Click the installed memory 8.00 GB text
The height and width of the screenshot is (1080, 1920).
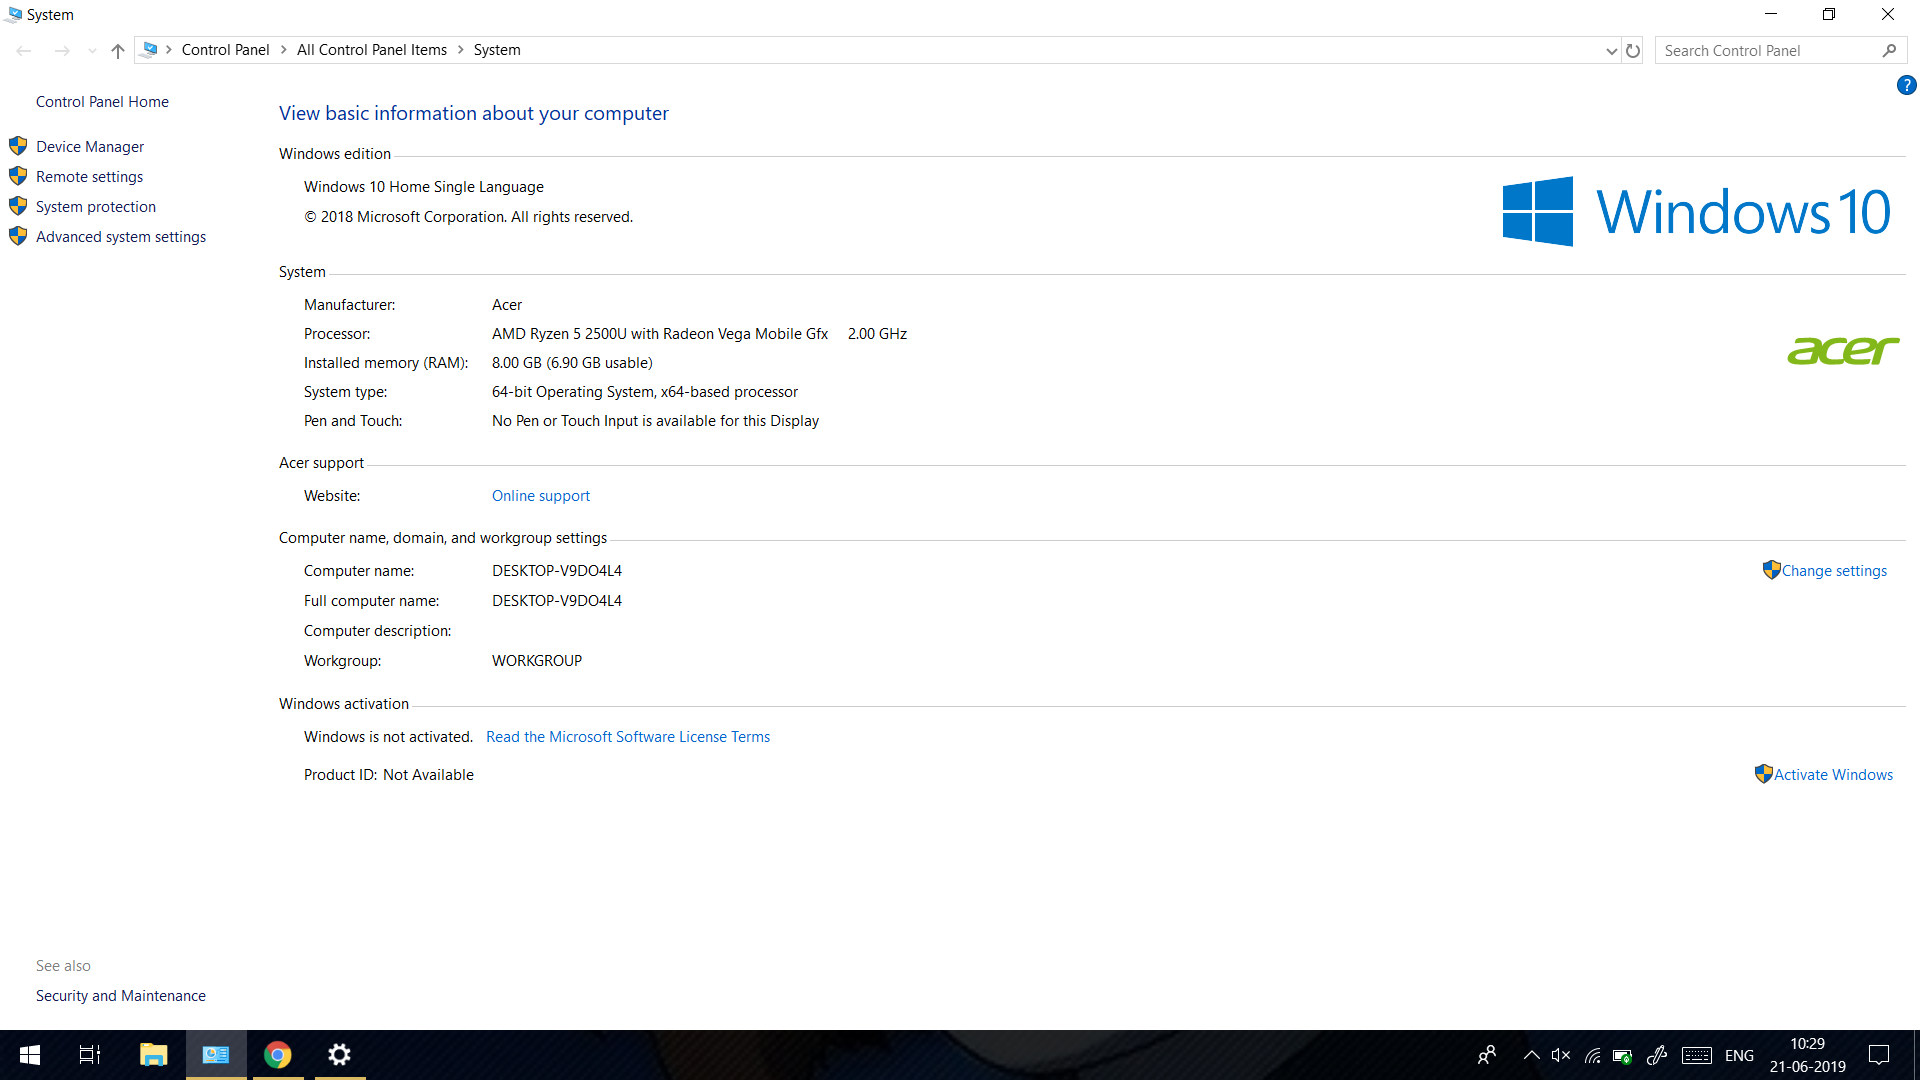[572, 363]
